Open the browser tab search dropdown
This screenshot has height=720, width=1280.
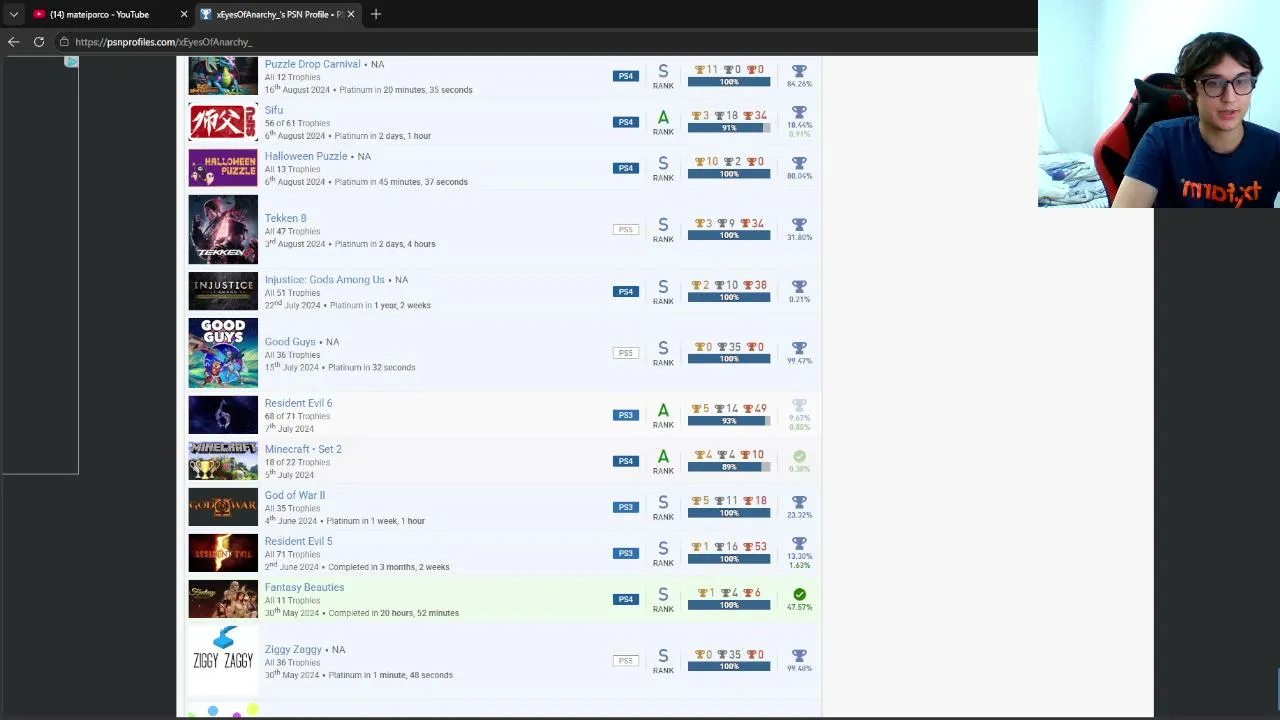[x=14, y=14]
